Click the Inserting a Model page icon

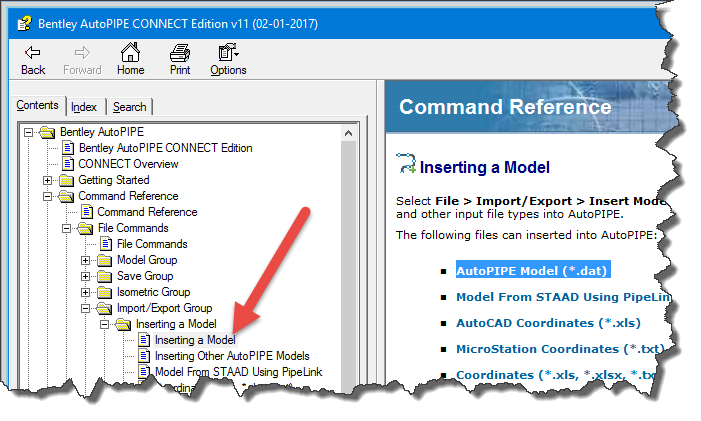pos(144,340)
